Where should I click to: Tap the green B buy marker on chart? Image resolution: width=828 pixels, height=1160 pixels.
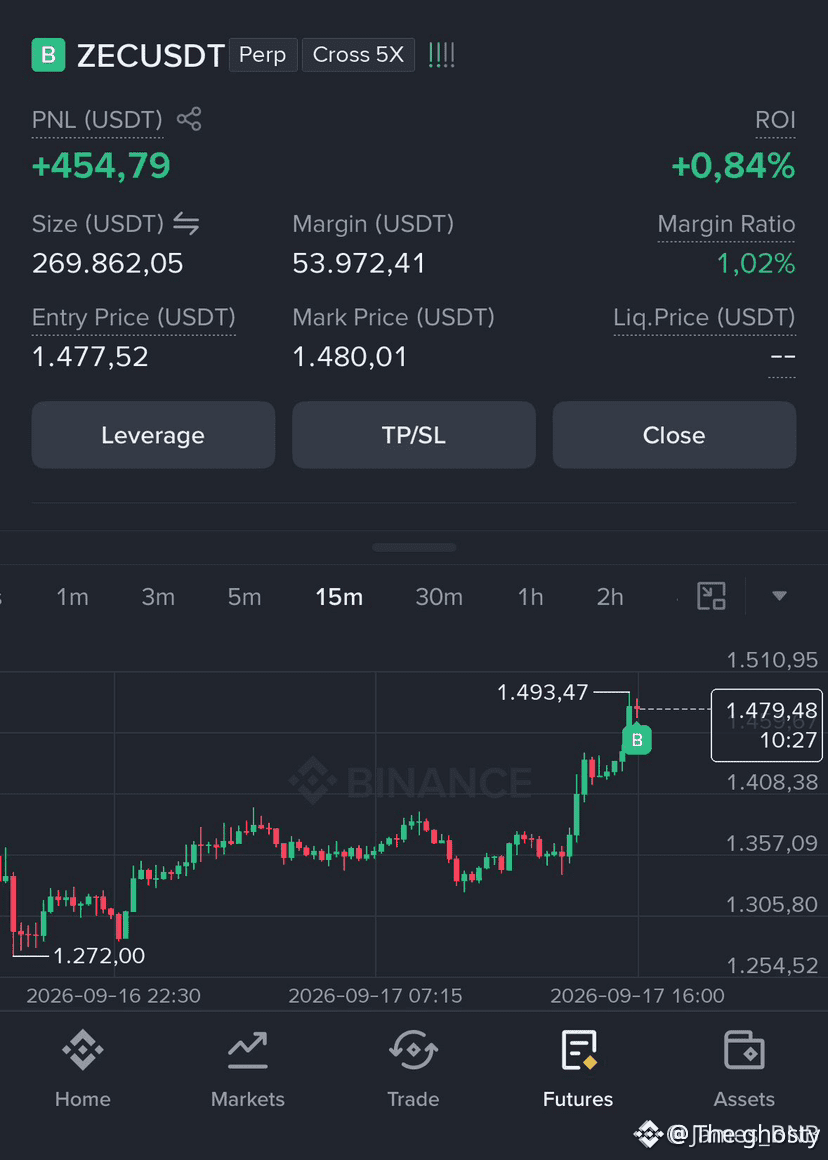coord(636,739)
